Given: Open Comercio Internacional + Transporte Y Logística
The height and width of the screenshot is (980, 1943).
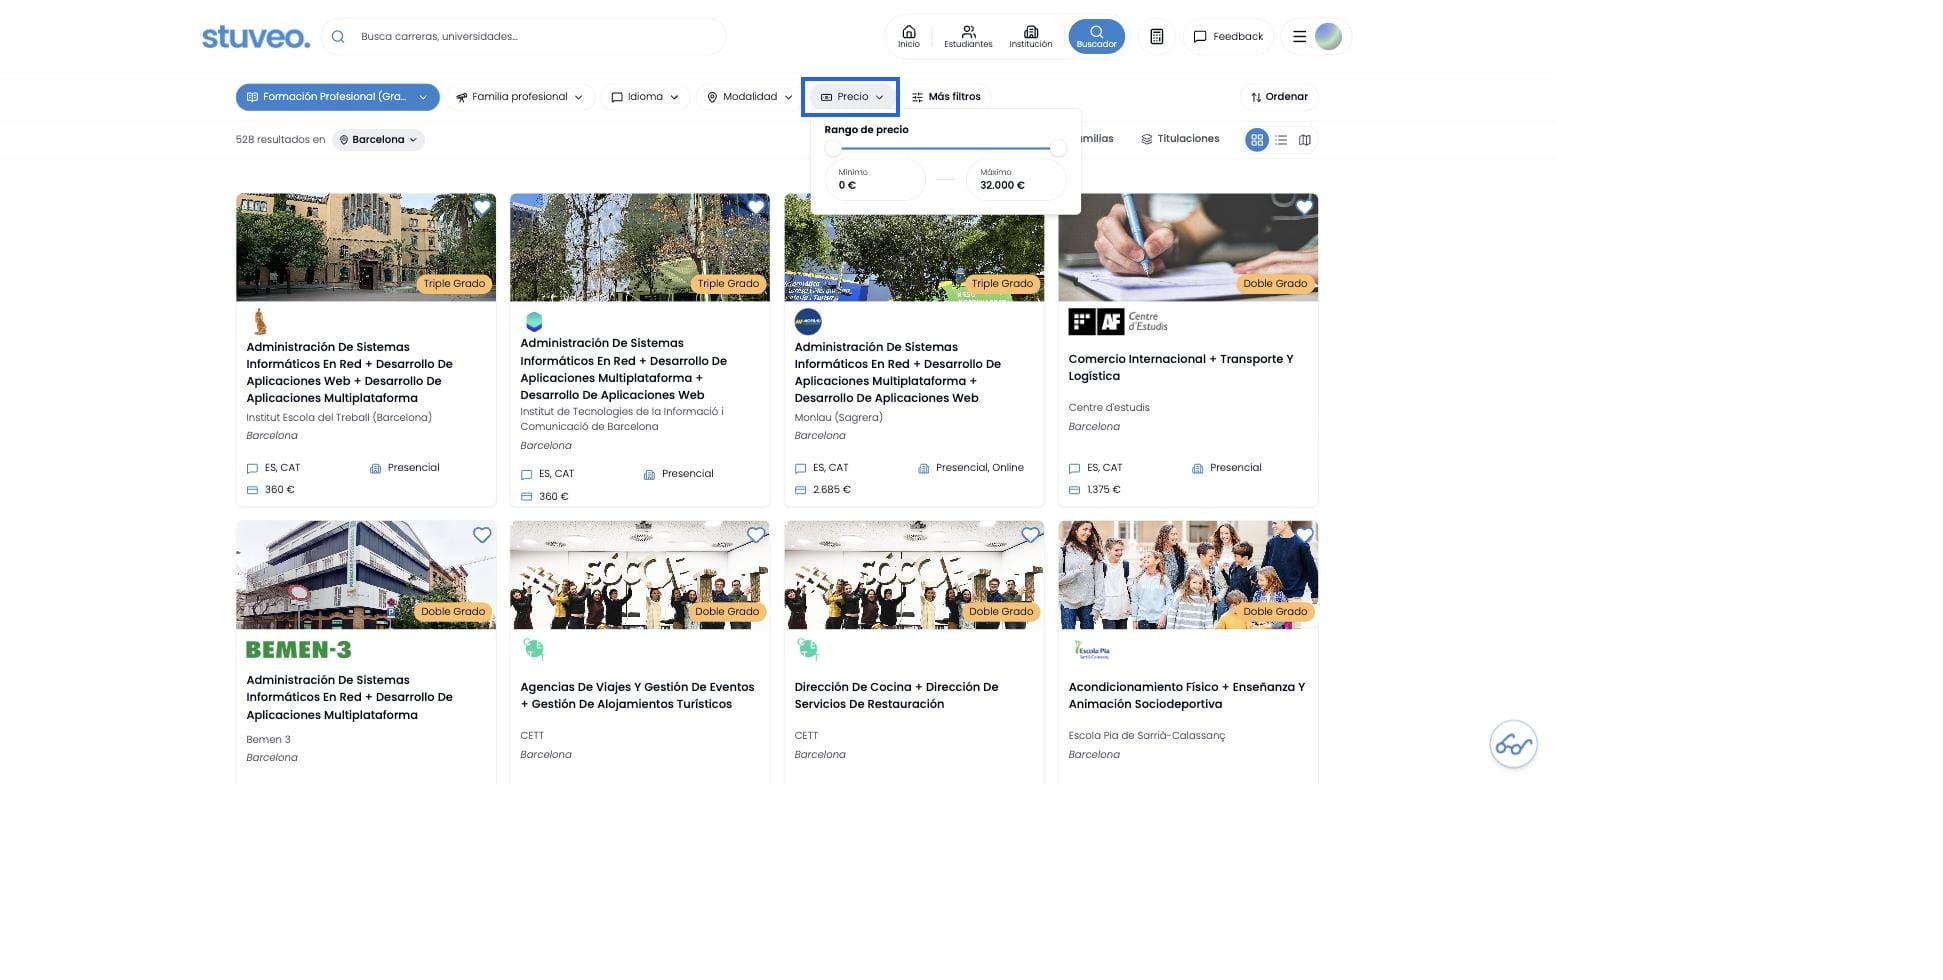Looking at the screenshot, I should click(1180, 367).
